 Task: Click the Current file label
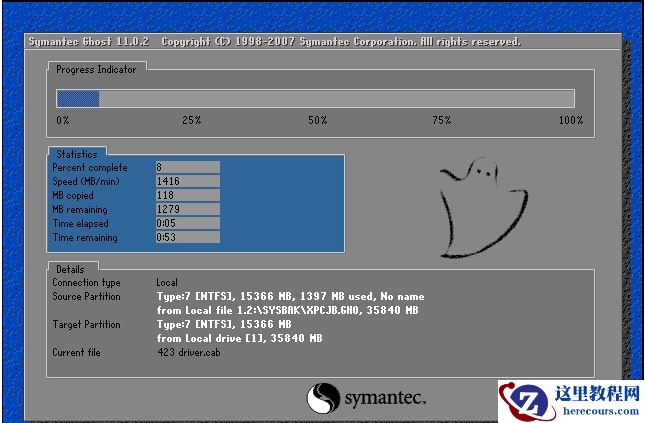coord(77,352)
